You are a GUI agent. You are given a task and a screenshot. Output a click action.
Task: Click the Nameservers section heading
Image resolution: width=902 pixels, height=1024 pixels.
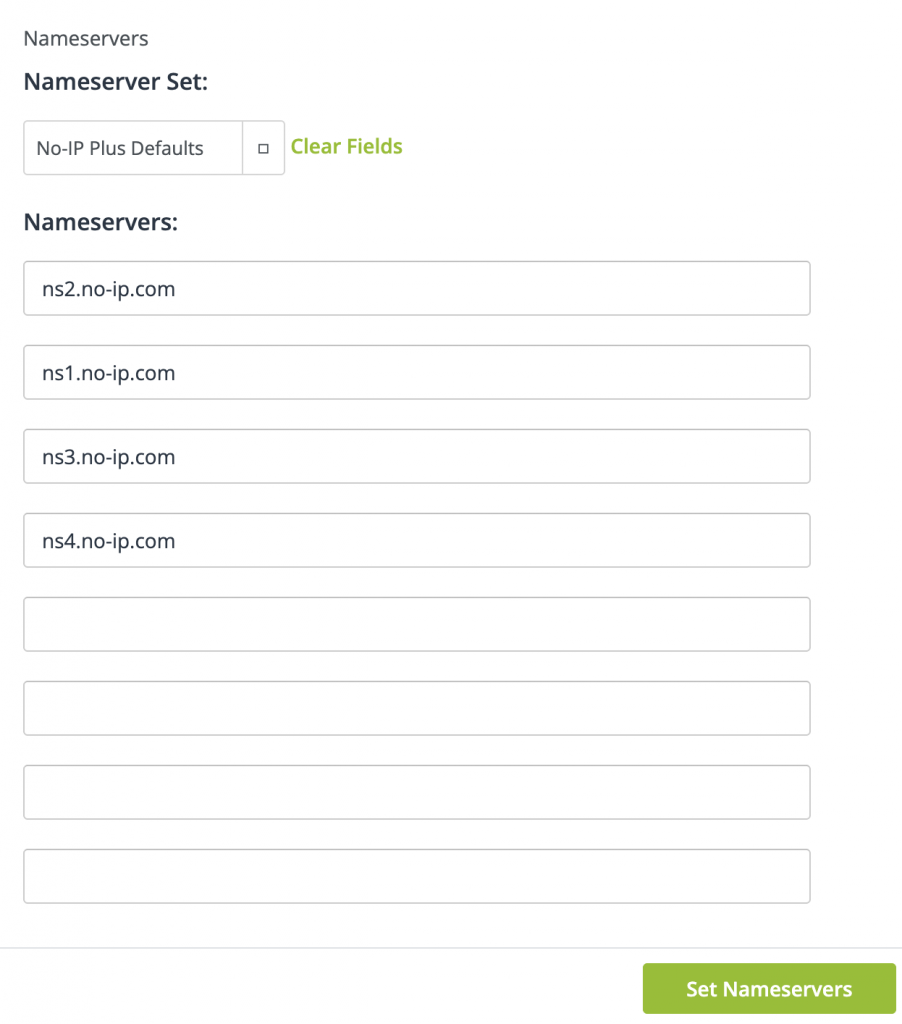point(100,222)
